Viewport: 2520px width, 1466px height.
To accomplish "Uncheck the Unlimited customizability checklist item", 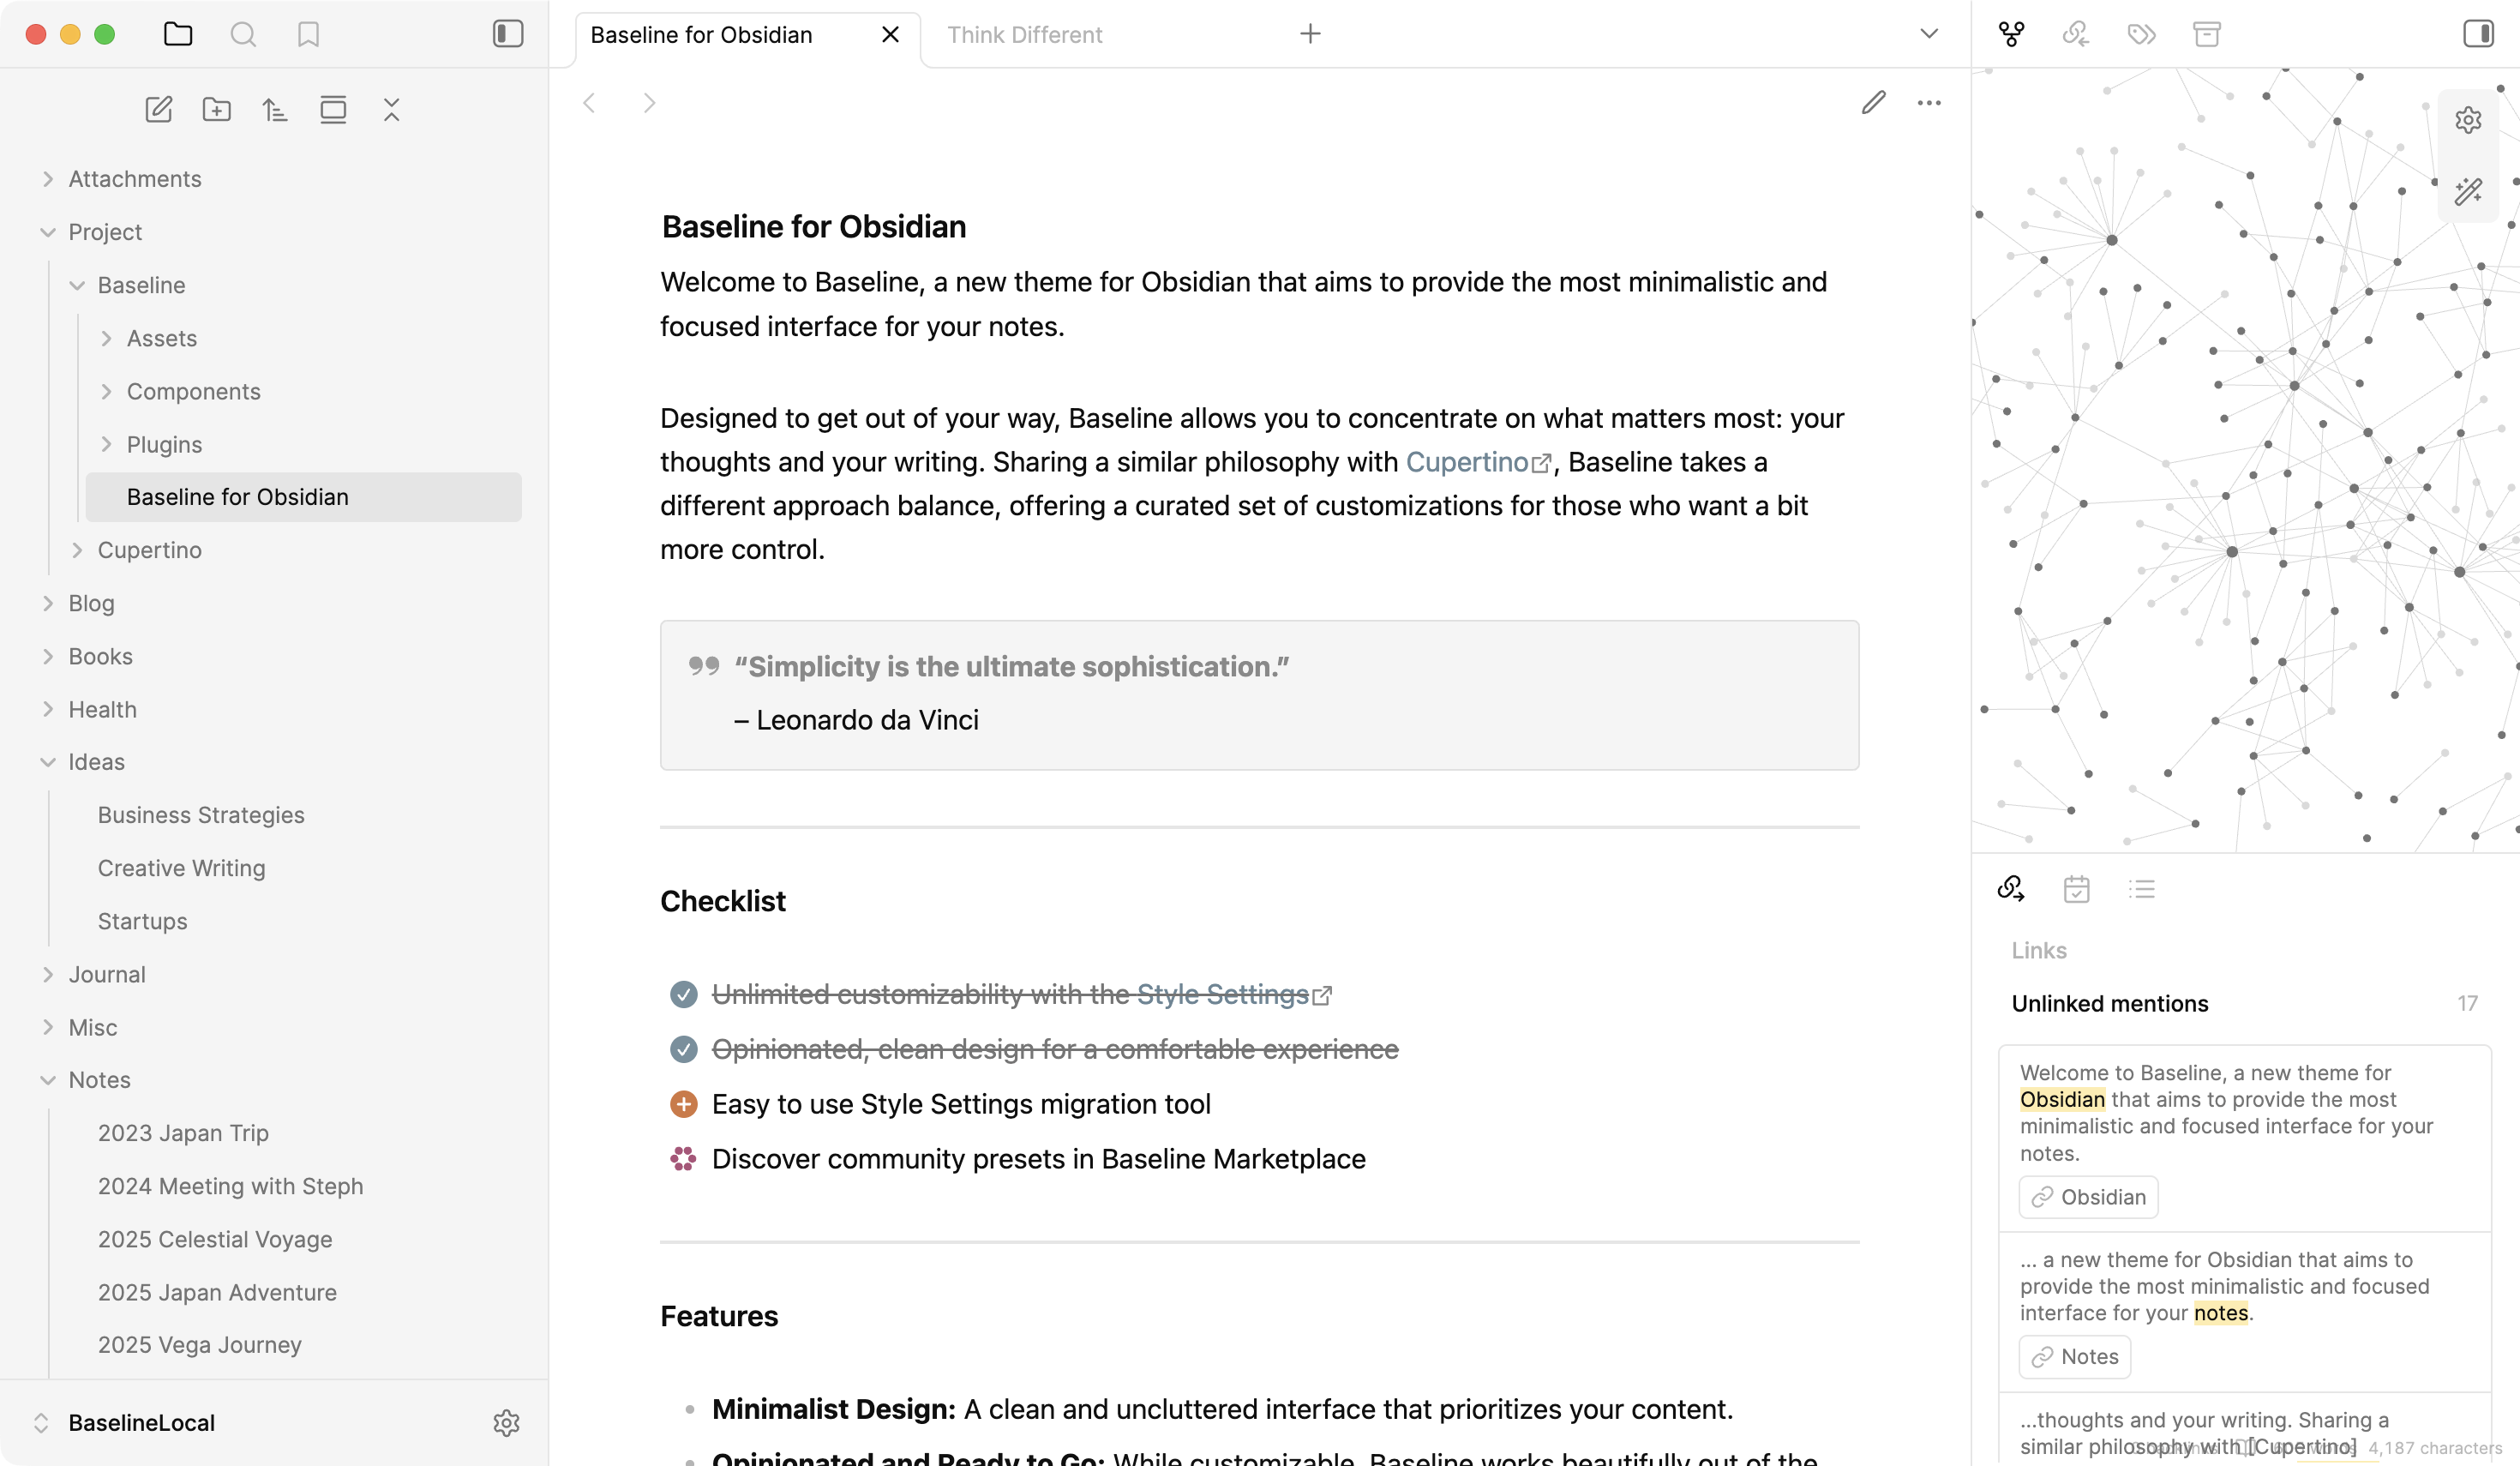I will [683, 995].
